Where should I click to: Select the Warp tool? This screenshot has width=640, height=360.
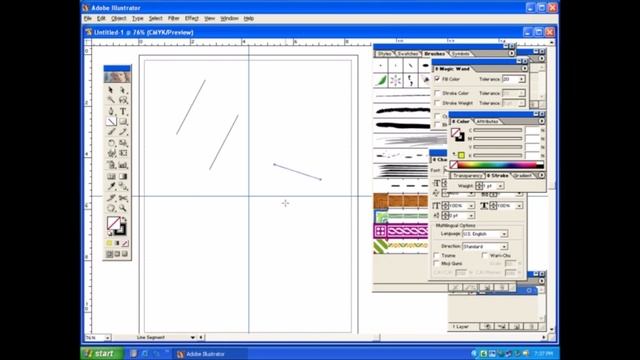(x=111, y=153)
